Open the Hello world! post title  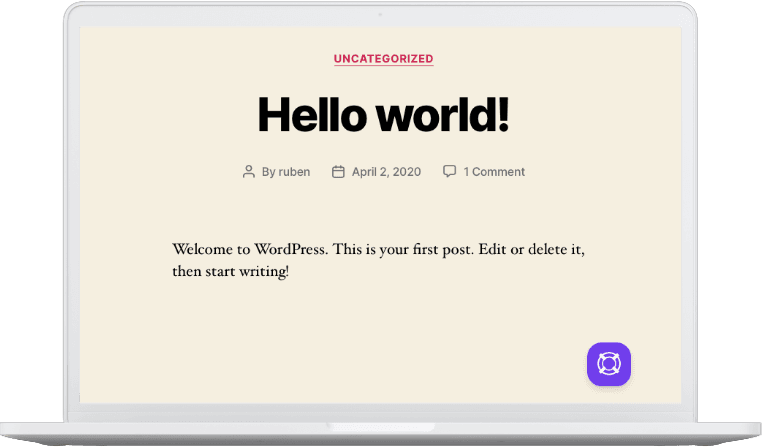pyautogui.click(x=383, y=115)
